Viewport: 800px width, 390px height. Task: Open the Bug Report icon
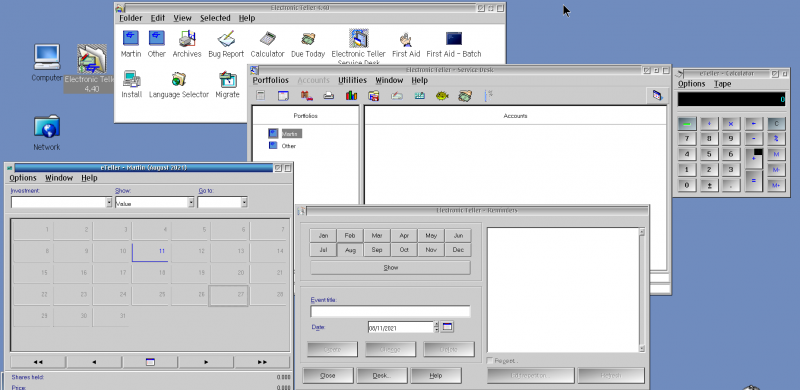click(226, 44)
